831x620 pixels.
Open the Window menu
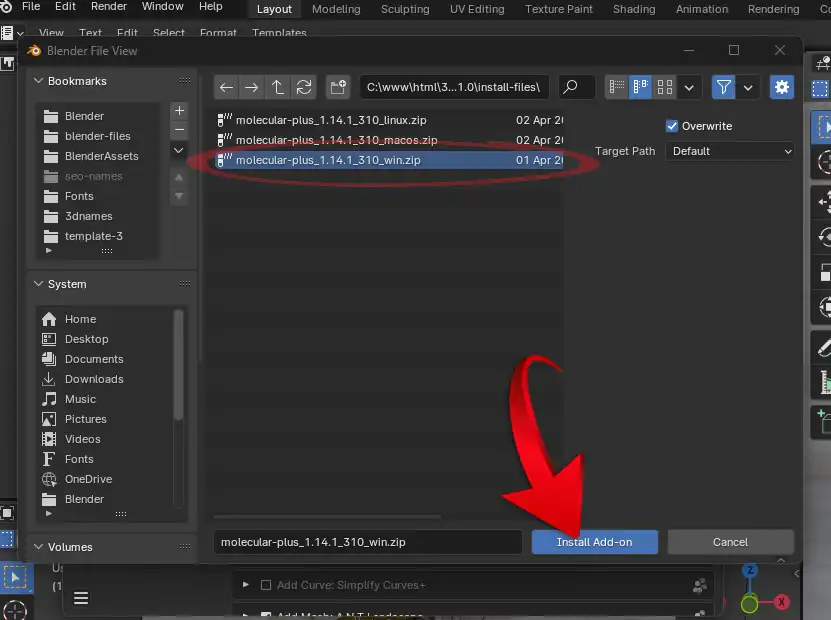tap(162, 6)
